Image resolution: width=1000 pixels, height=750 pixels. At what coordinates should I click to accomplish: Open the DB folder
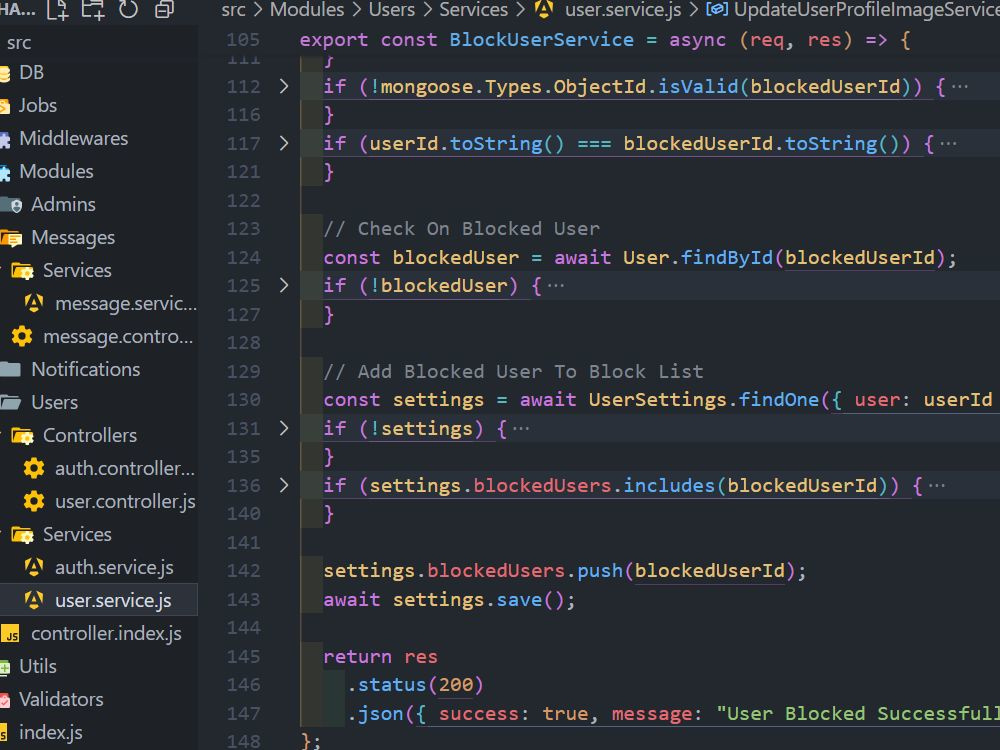[x=31, y=73]
